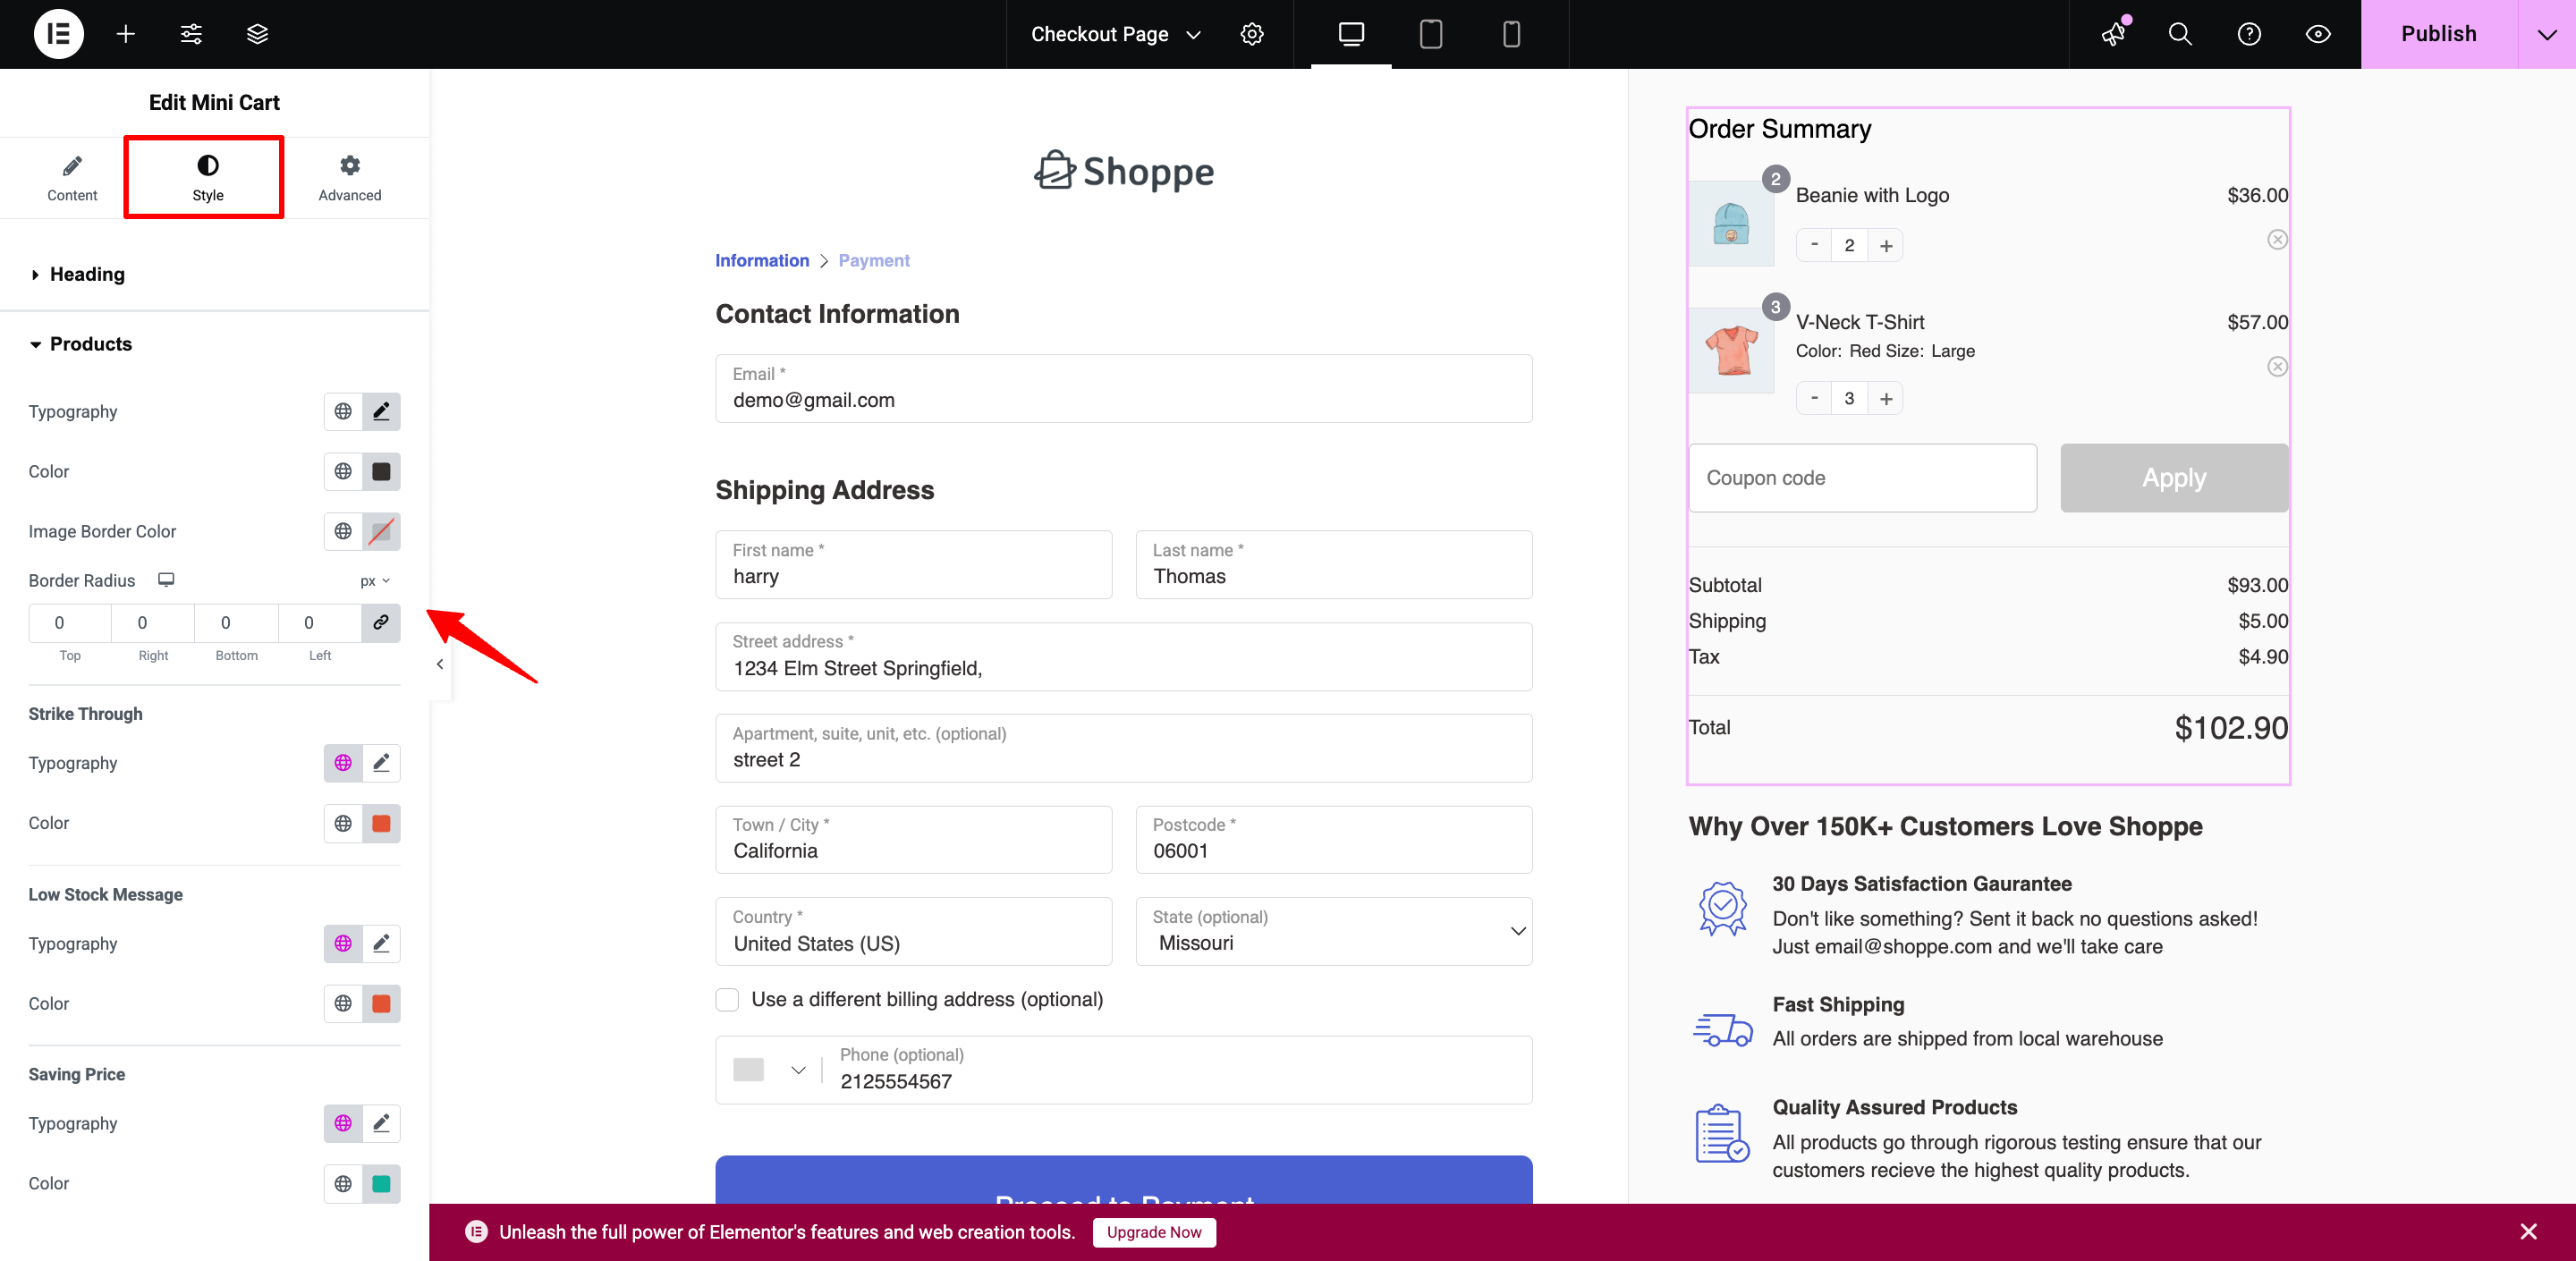
Task: Open global fonts for Products Typography
Action: tap(343, 411)
